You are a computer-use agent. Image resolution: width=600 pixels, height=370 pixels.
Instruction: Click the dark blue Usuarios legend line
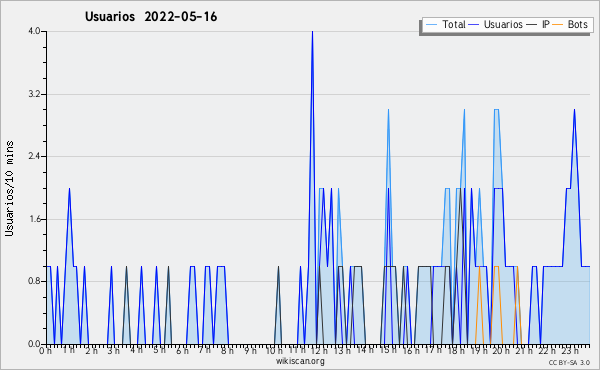point(474,25)
